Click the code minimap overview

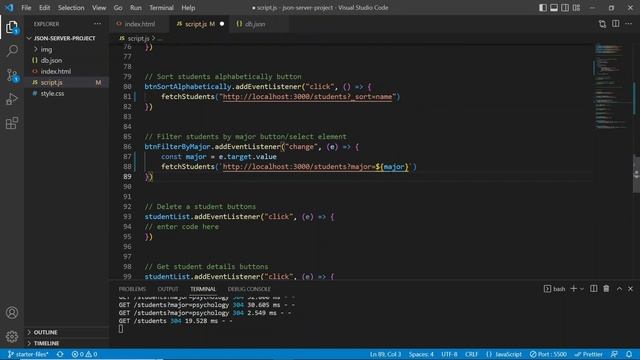click(x=611, y=86)
